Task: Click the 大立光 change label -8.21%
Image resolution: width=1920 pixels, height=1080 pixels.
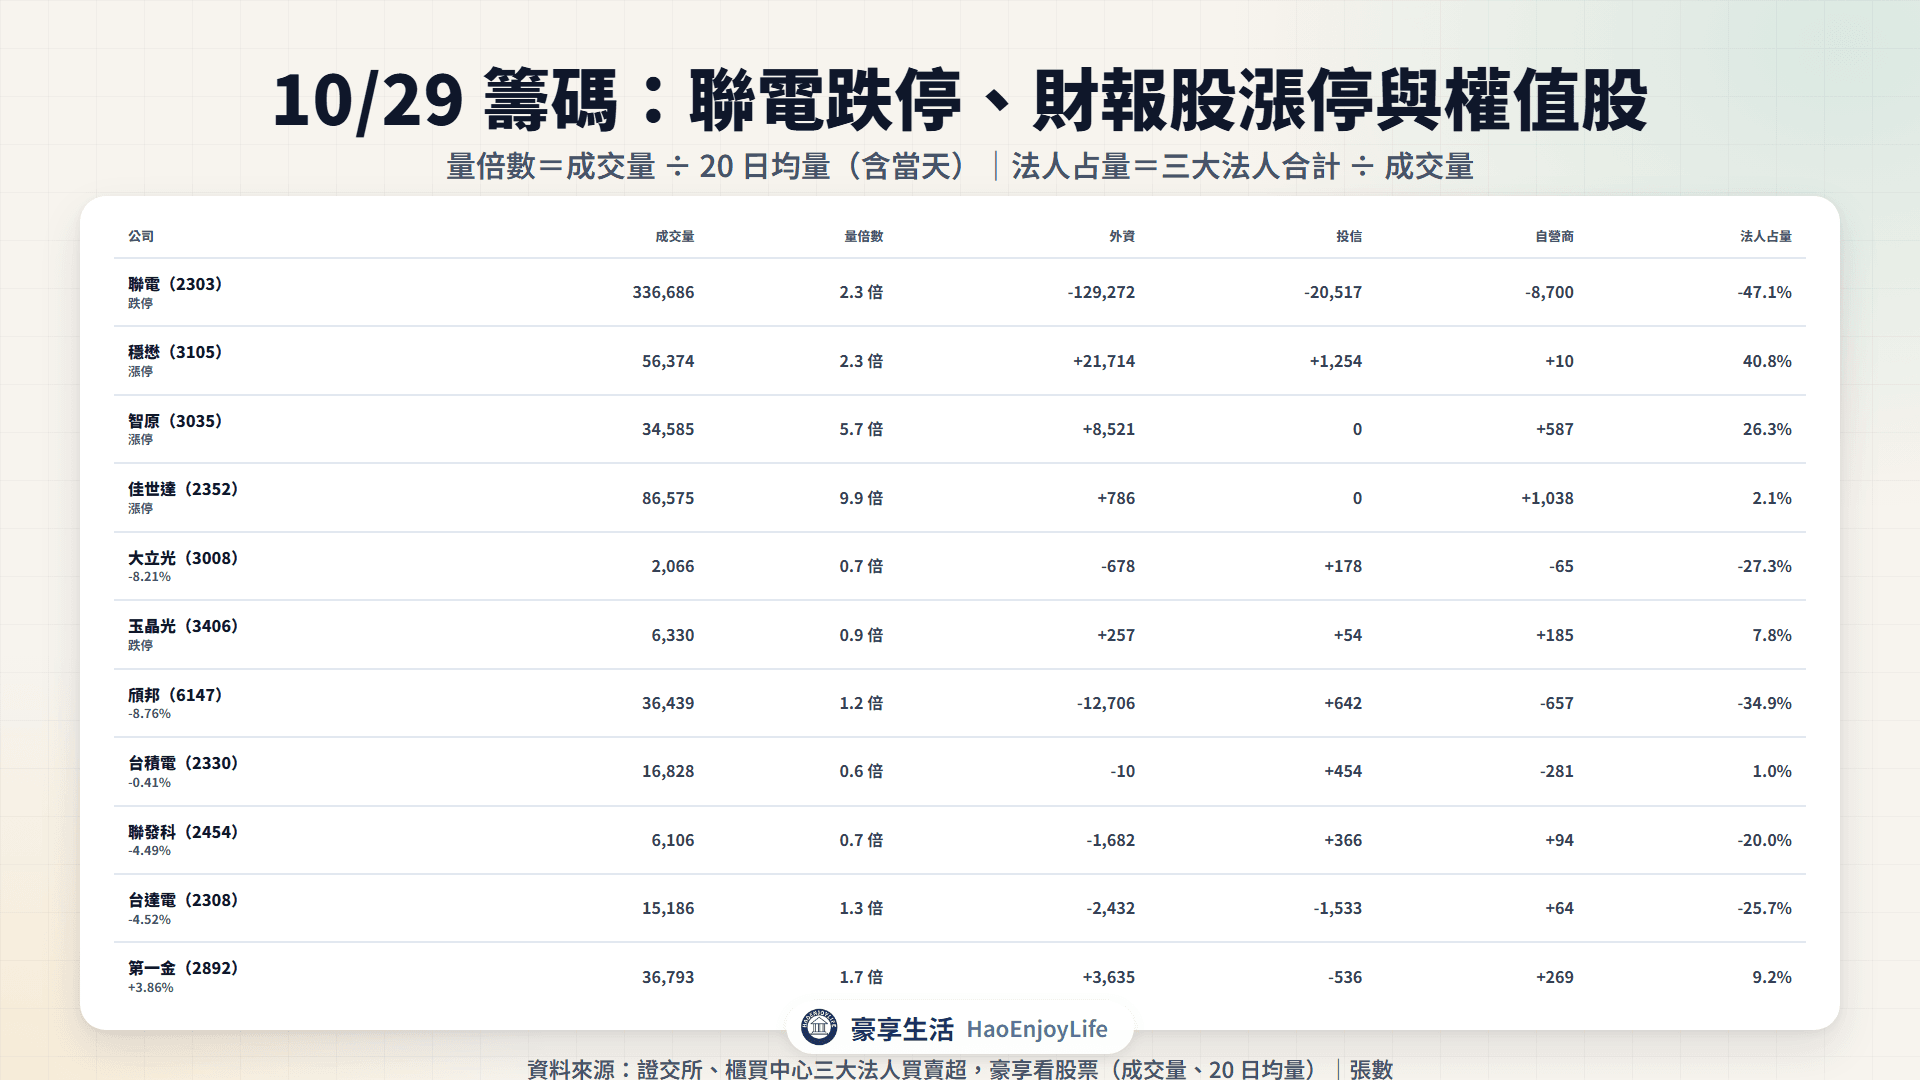Action: tap(150, 577)
